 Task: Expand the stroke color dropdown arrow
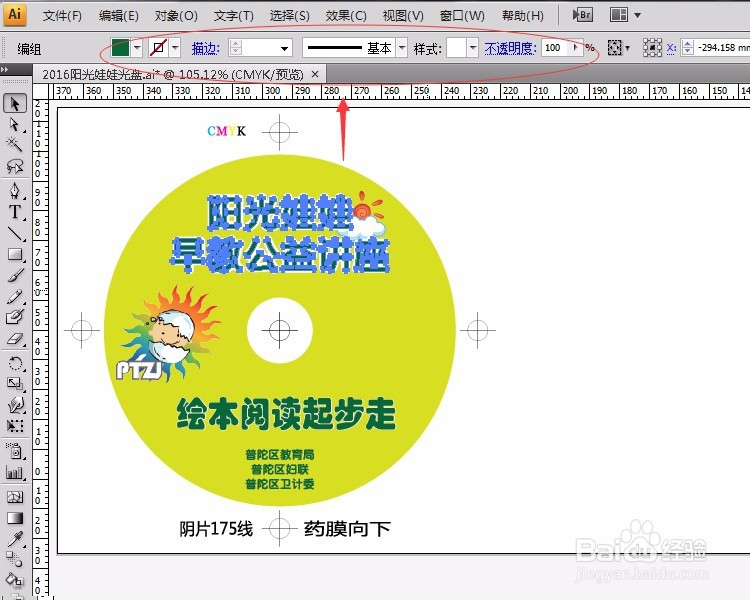pyautogui.click(x=175, y=48)
